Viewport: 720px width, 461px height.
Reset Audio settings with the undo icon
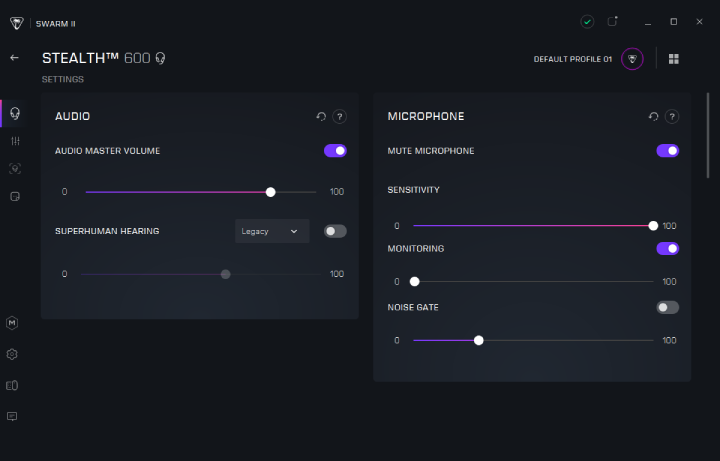(x=321, y=117)
